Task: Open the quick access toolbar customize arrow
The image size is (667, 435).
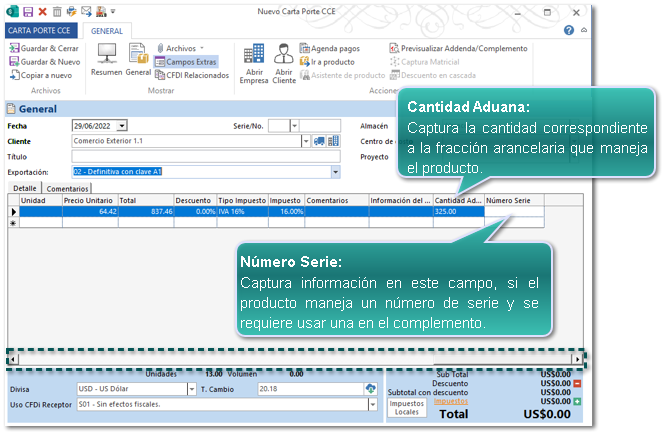Action: point(113,12)
